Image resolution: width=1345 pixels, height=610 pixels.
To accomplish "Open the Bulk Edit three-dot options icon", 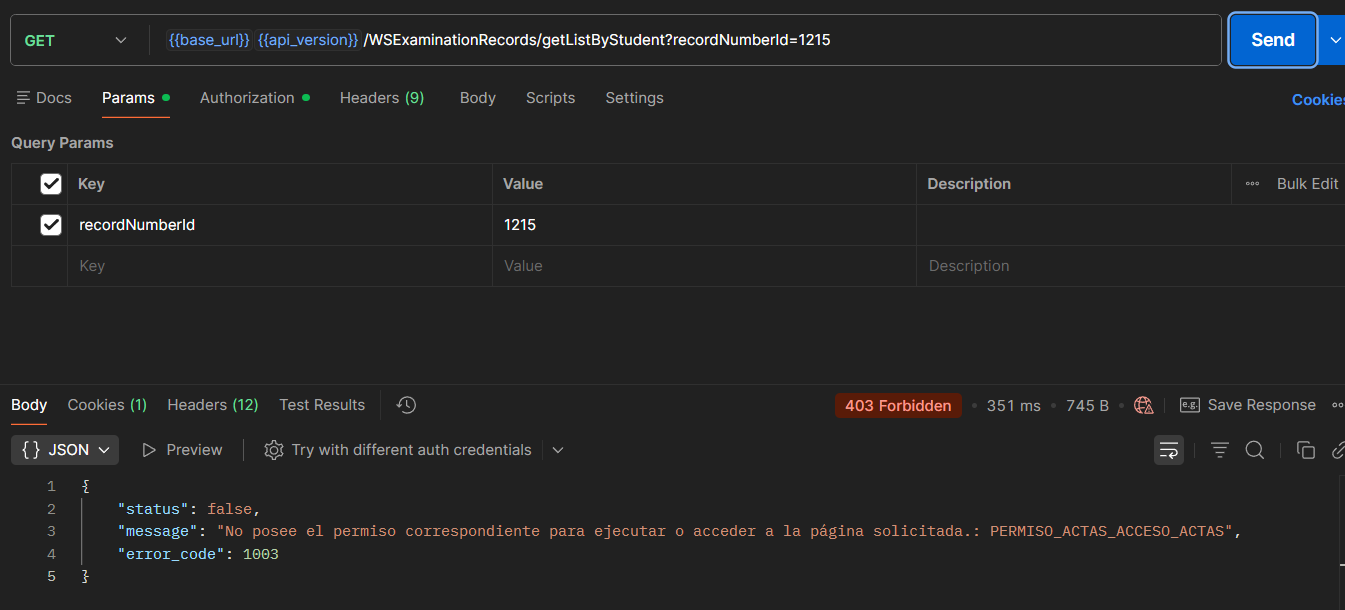I will [x=1252, y=184].
